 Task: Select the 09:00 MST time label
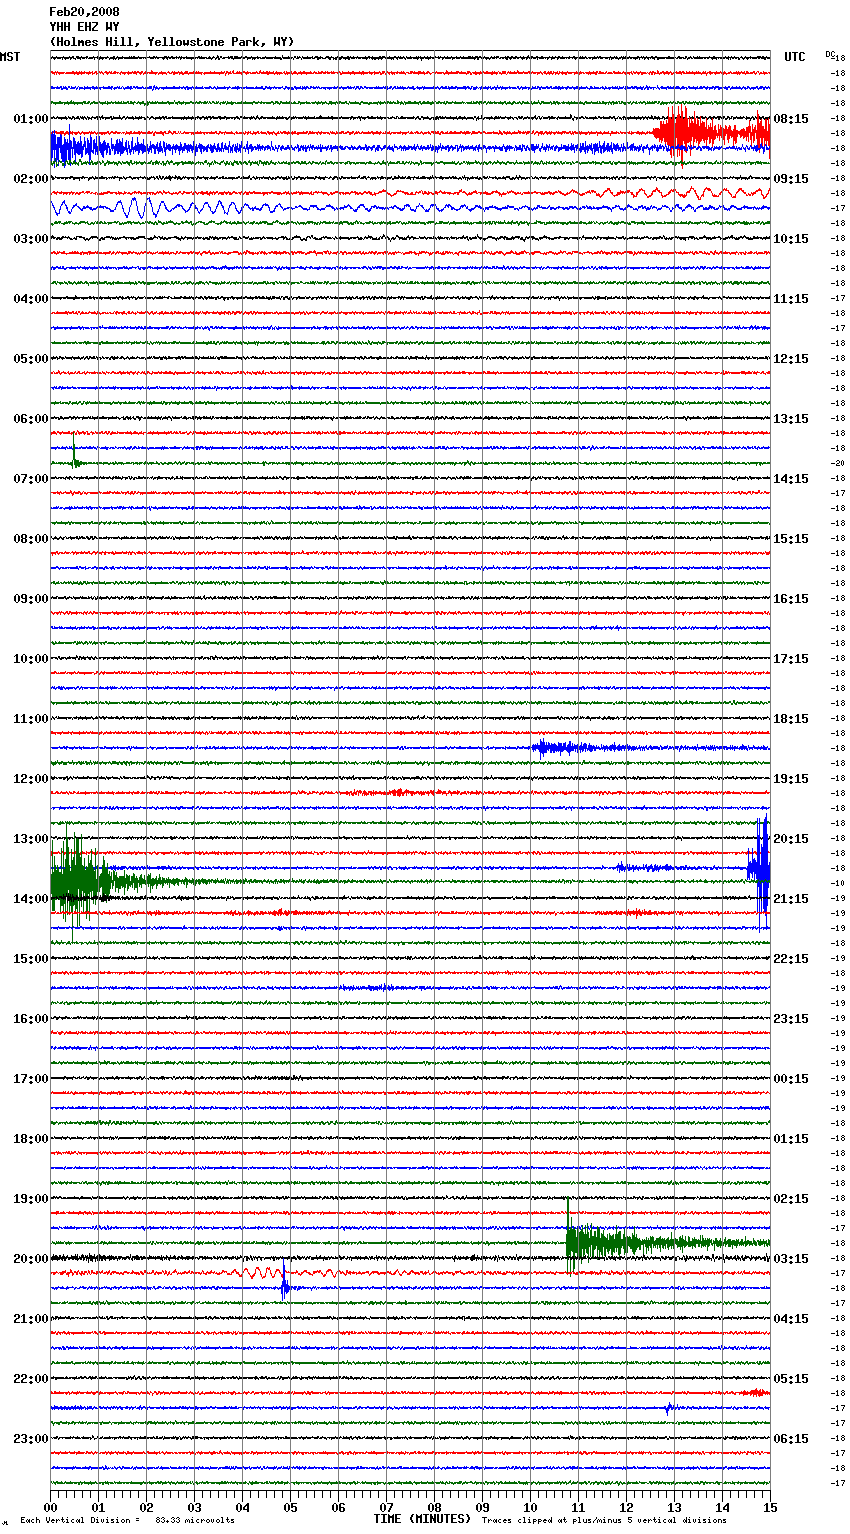(x=31, y=599)
